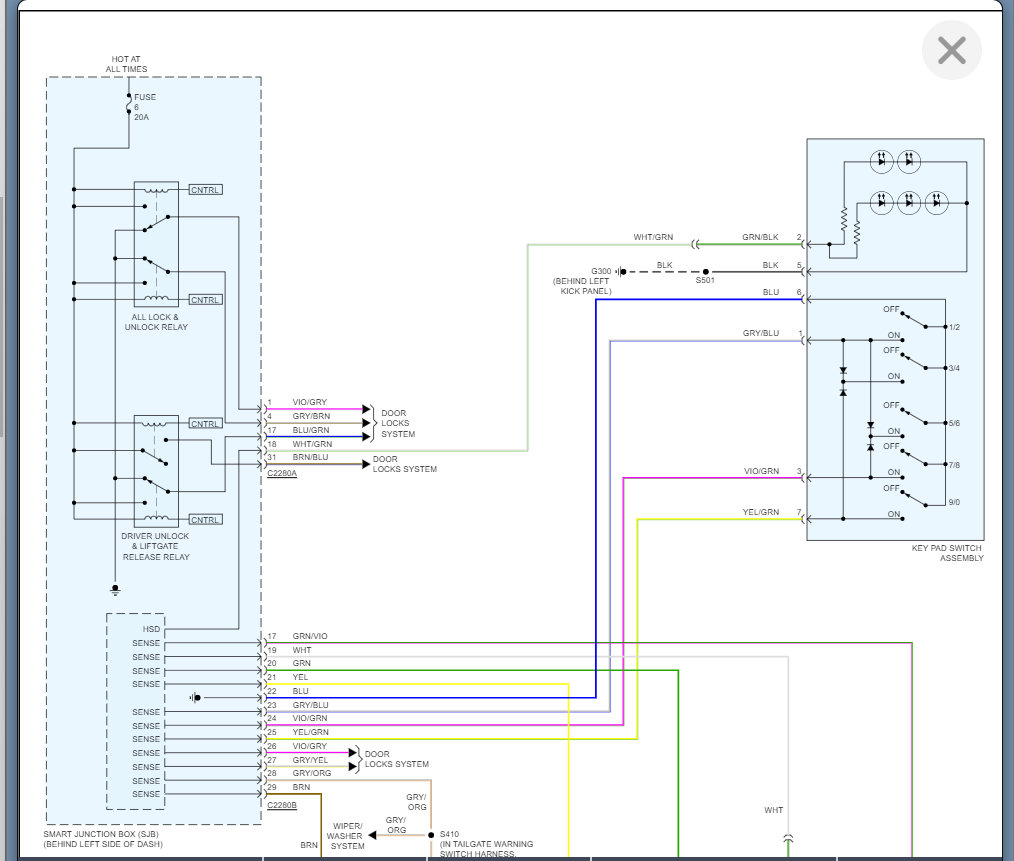This screenshot has width=1014, height=861.
Task: Click the GRN/BLK wire label
Action: tap(760, 237)
